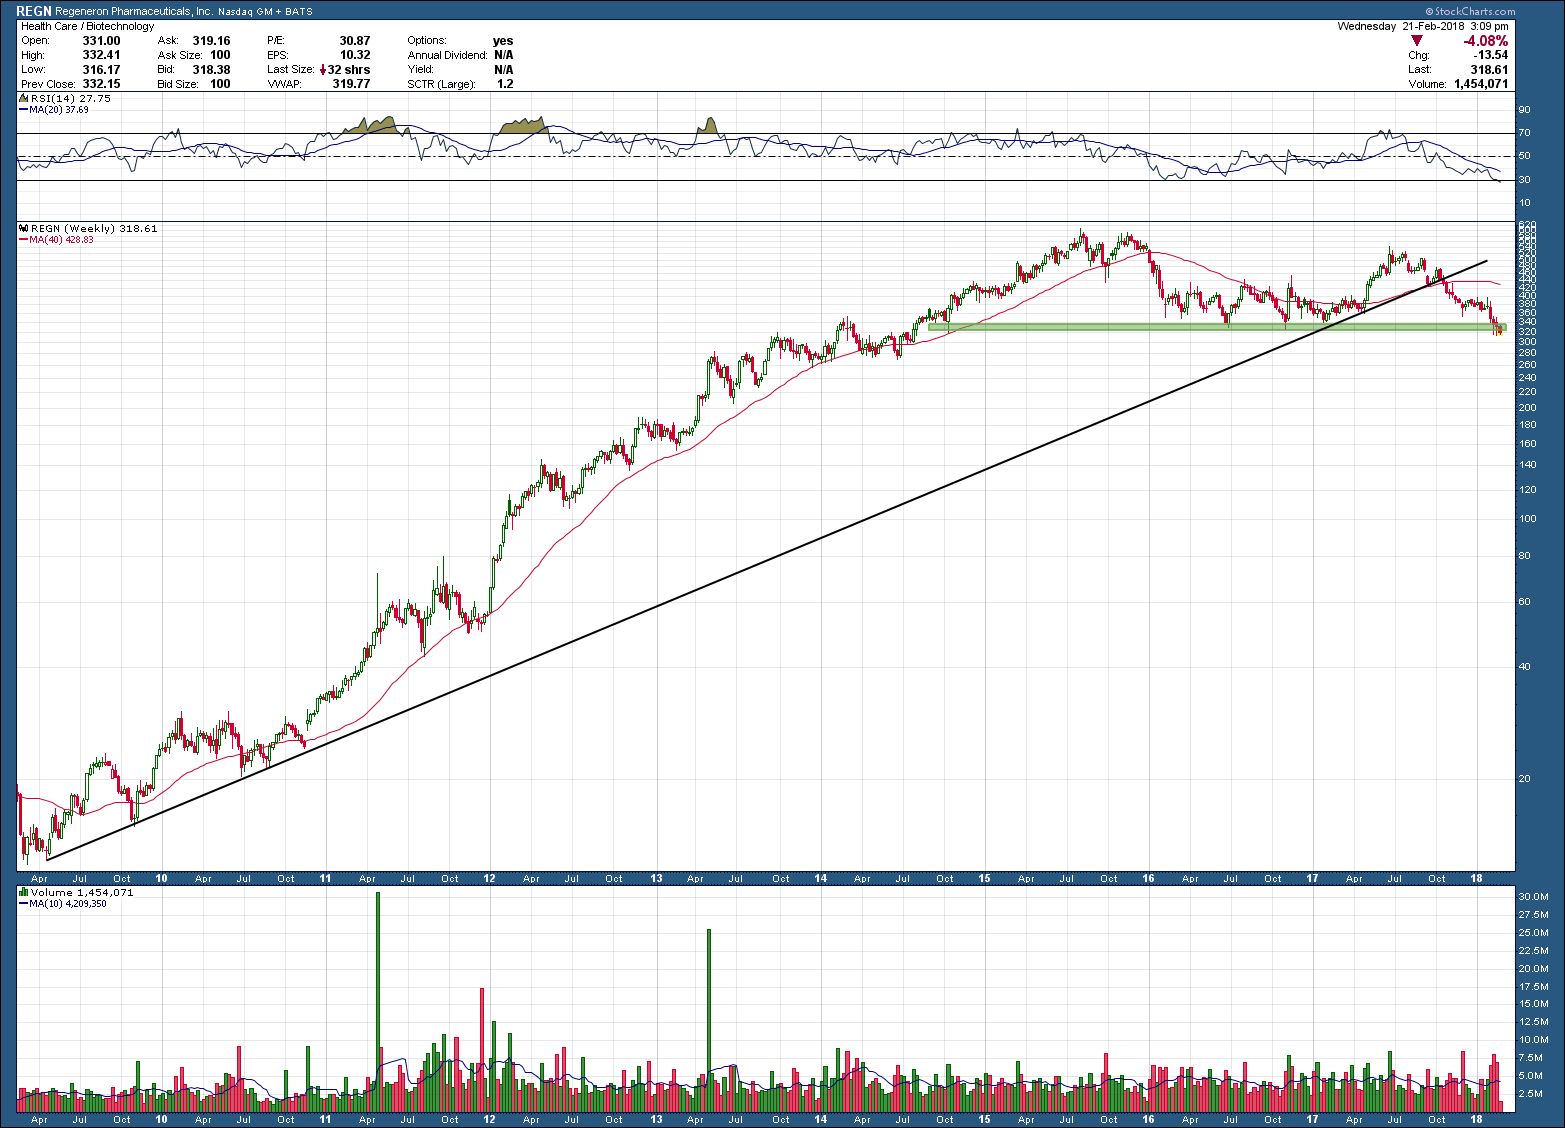Click the REGN (Weekly) price legend icon
This screenshot has width=1565, height=1128.
(25, 228)
